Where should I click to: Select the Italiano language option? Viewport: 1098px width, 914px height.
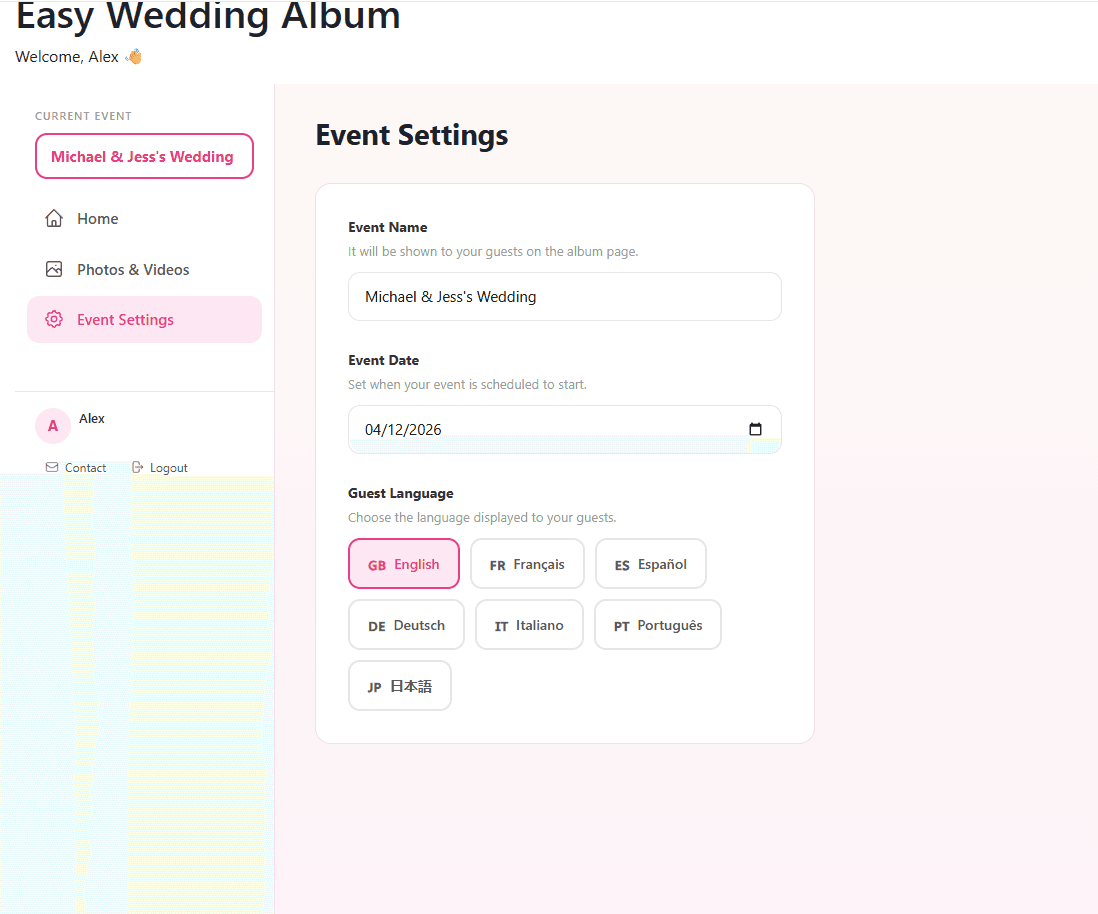(529, 624)
